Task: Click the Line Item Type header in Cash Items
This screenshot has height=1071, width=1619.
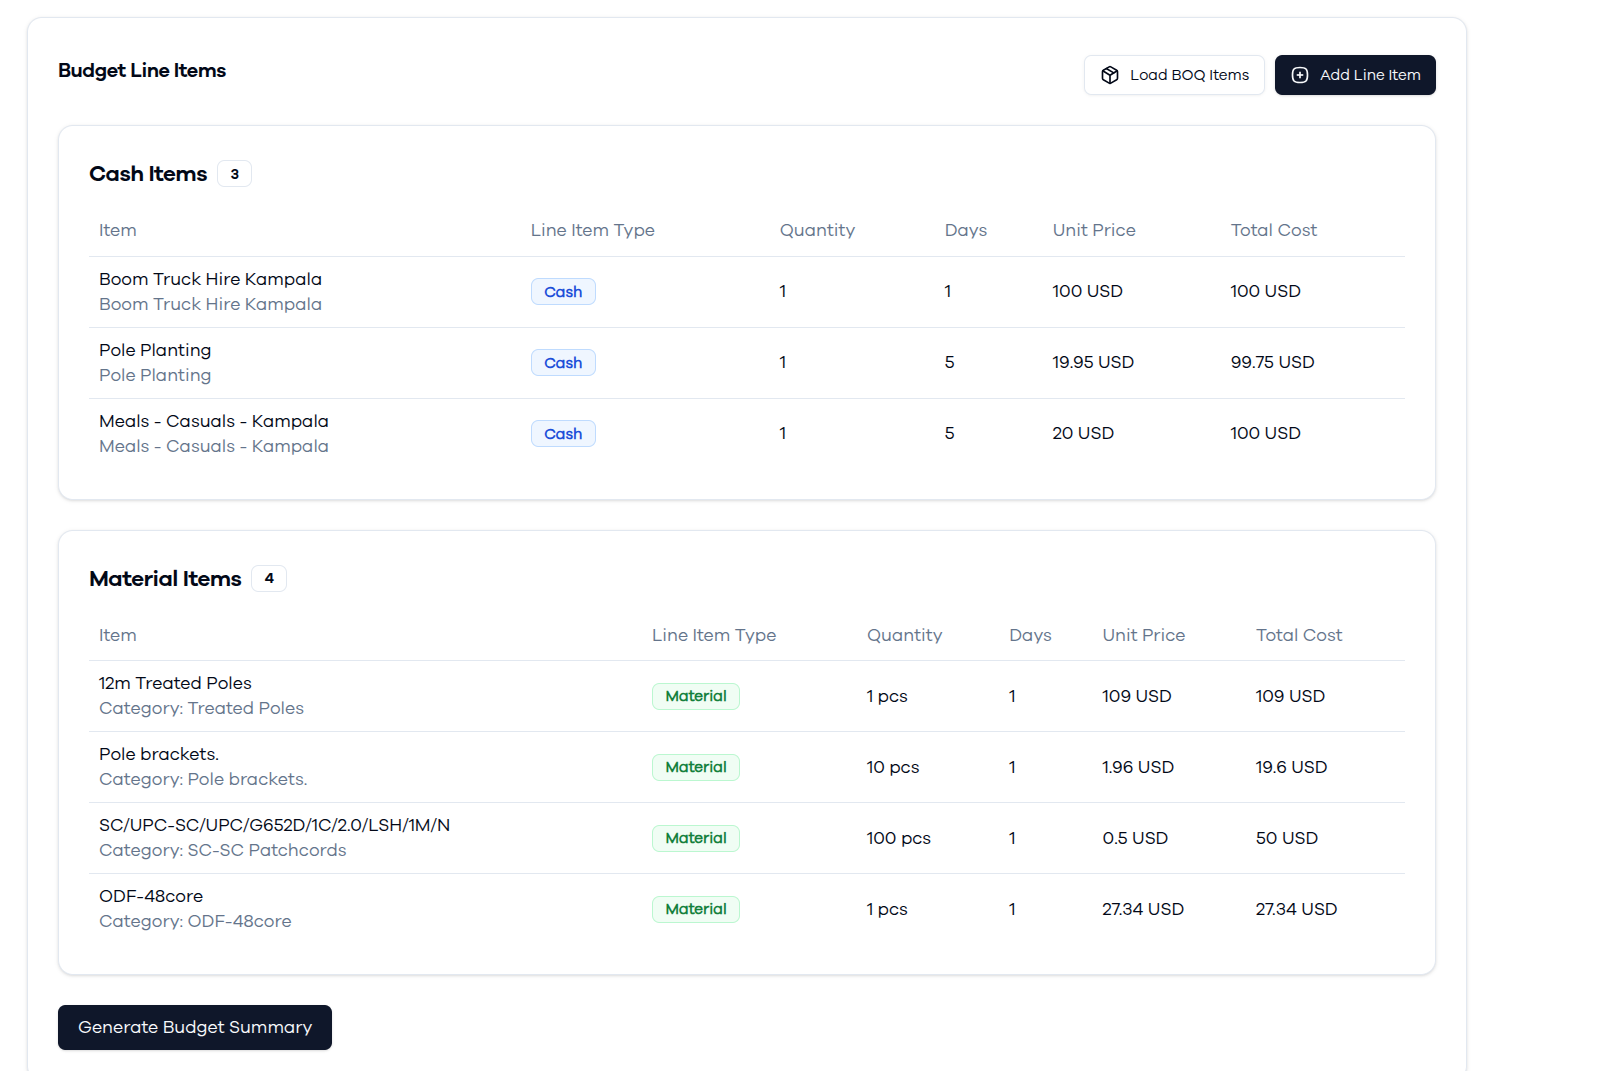Action: click(x=593, y=230)
